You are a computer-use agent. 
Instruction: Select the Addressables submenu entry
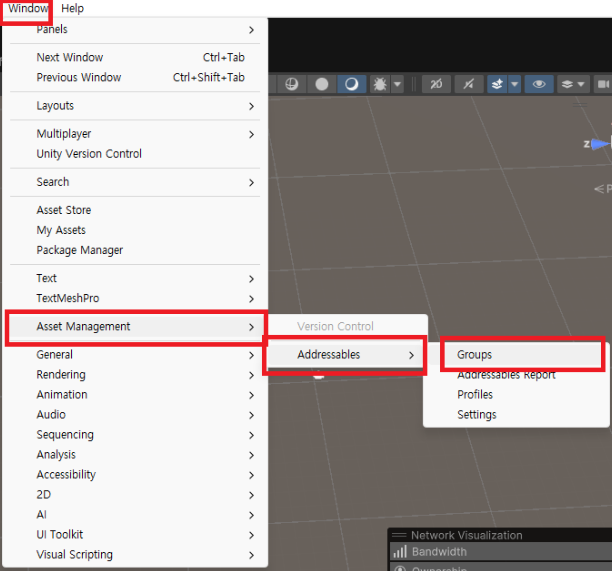(346, 355)
